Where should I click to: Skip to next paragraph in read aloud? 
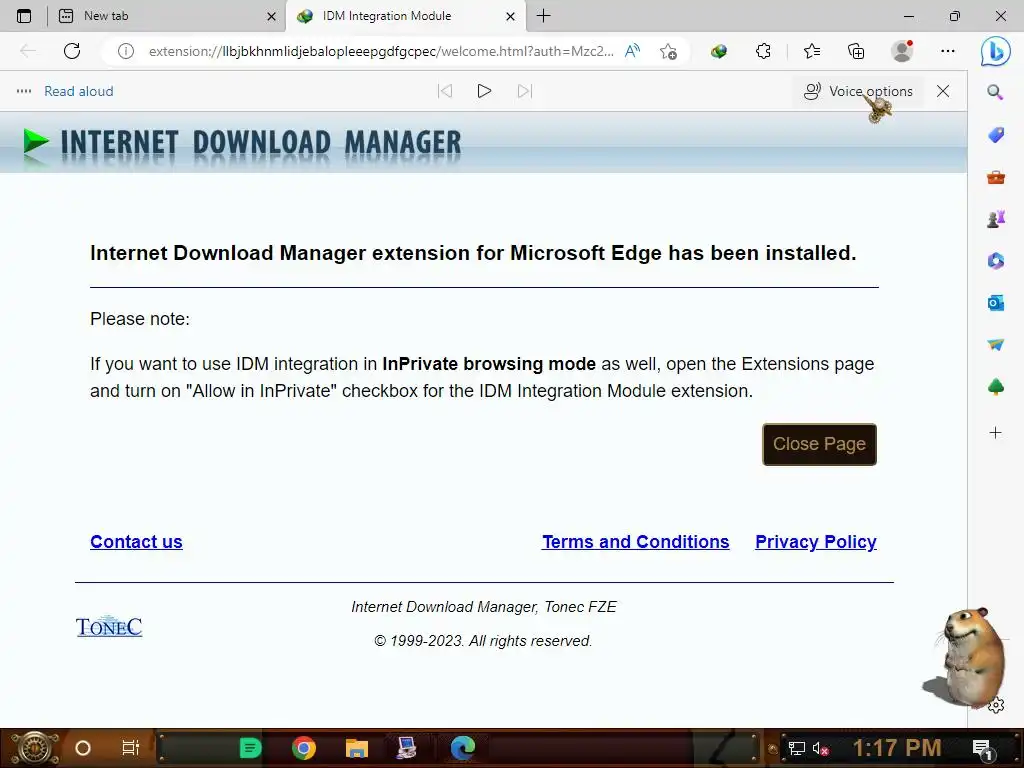coord(524,91)
